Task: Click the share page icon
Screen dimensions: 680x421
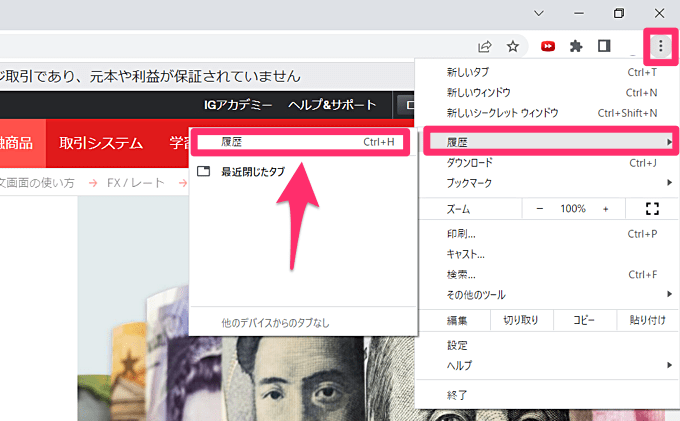Action: coord(485,46)
